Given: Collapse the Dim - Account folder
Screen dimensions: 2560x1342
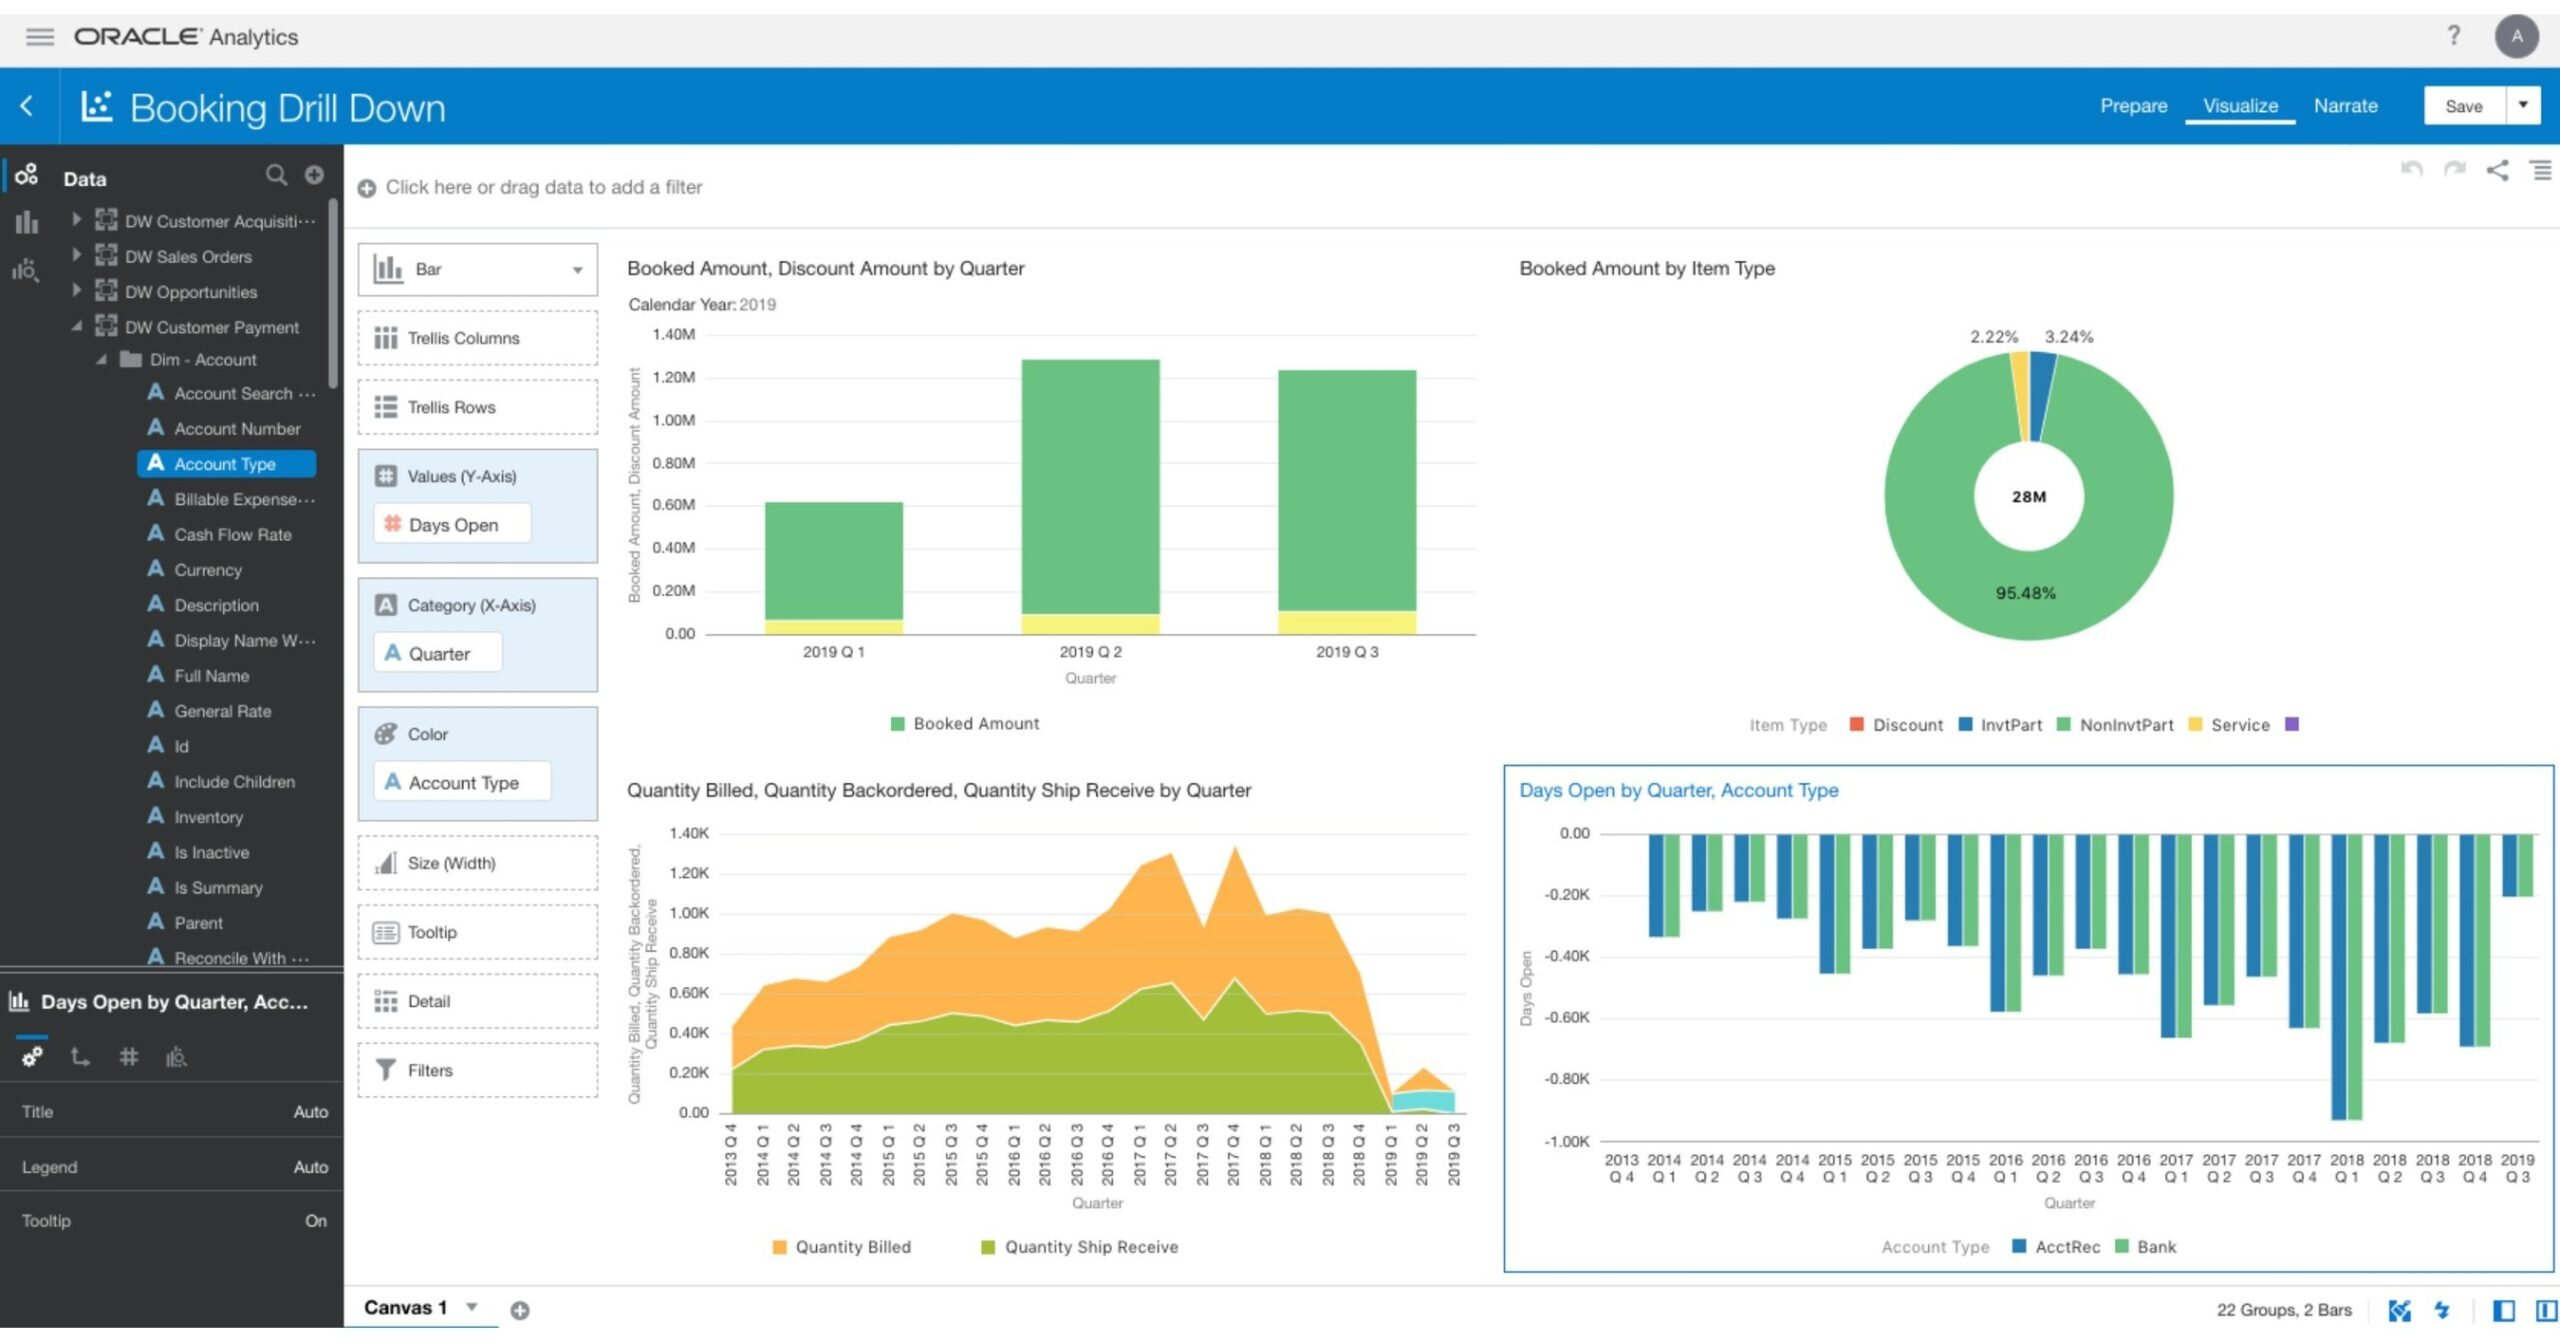Looking at the screenshot, I should point(101,359).
